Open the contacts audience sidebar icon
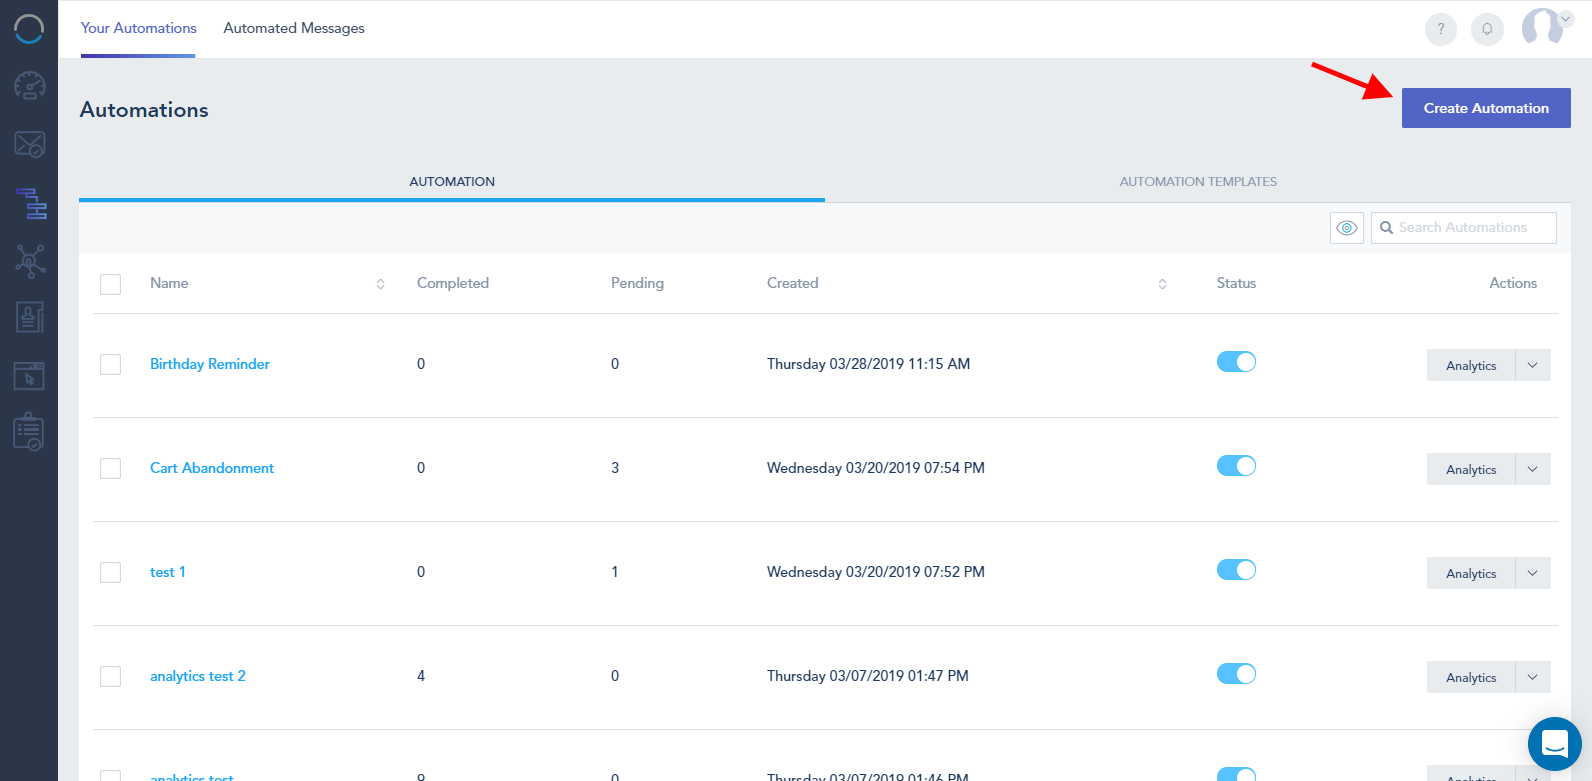 pos(29,318)
